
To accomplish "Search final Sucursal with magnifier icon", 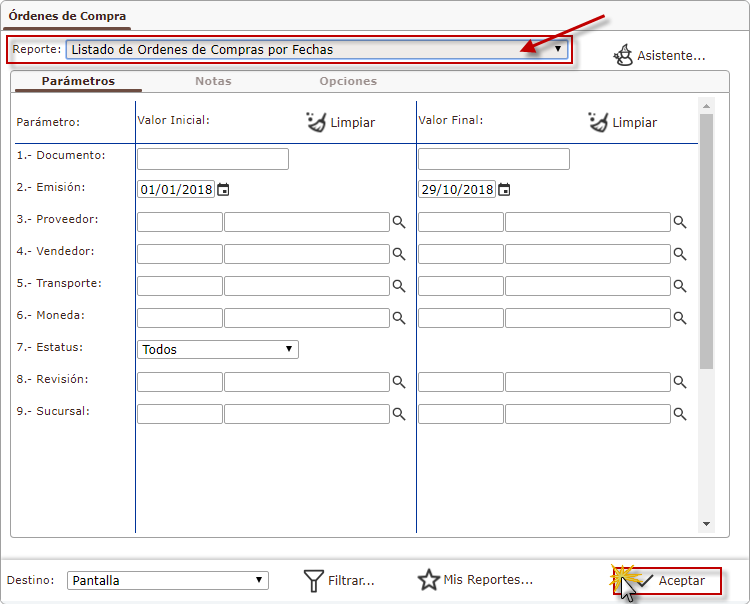I will [680, 414].
